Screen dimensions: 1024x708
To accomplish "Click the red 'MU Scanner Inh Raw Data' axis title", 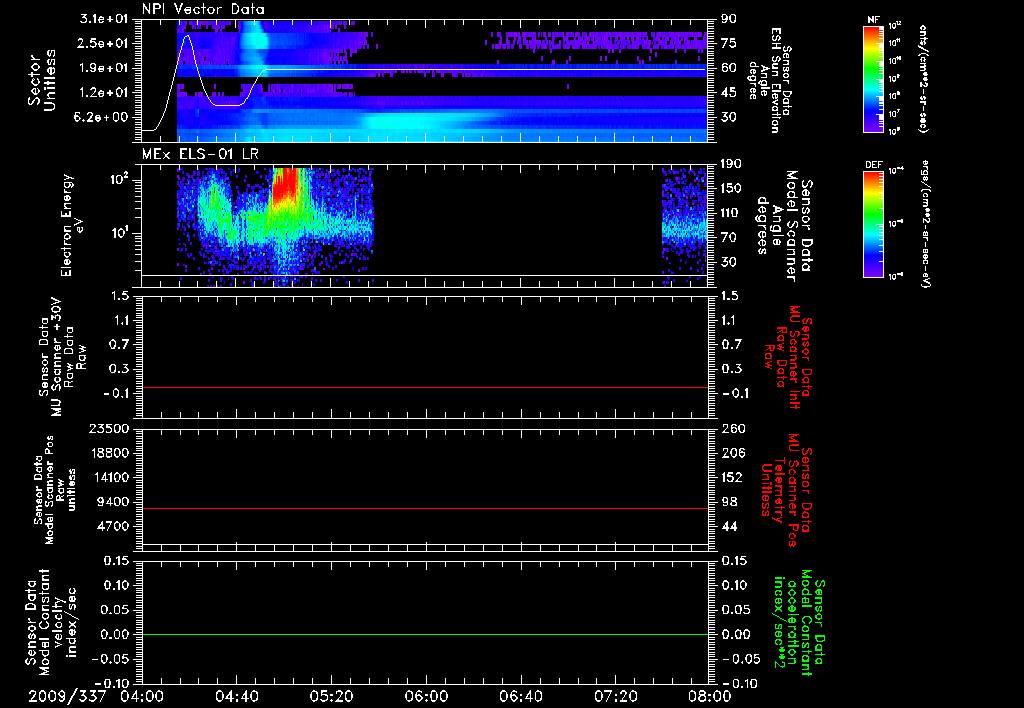I will click(x=788, y=357).
